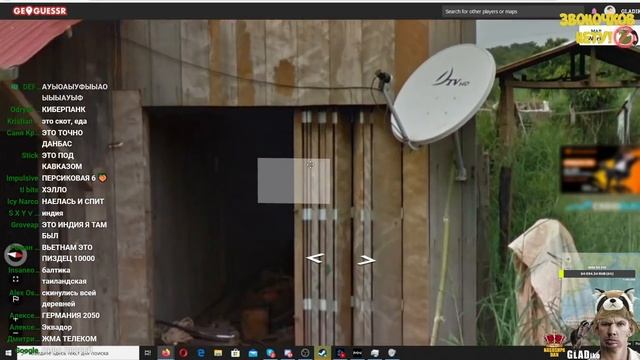
Task: Open the user profile avatar in the header
Action: 609,10
